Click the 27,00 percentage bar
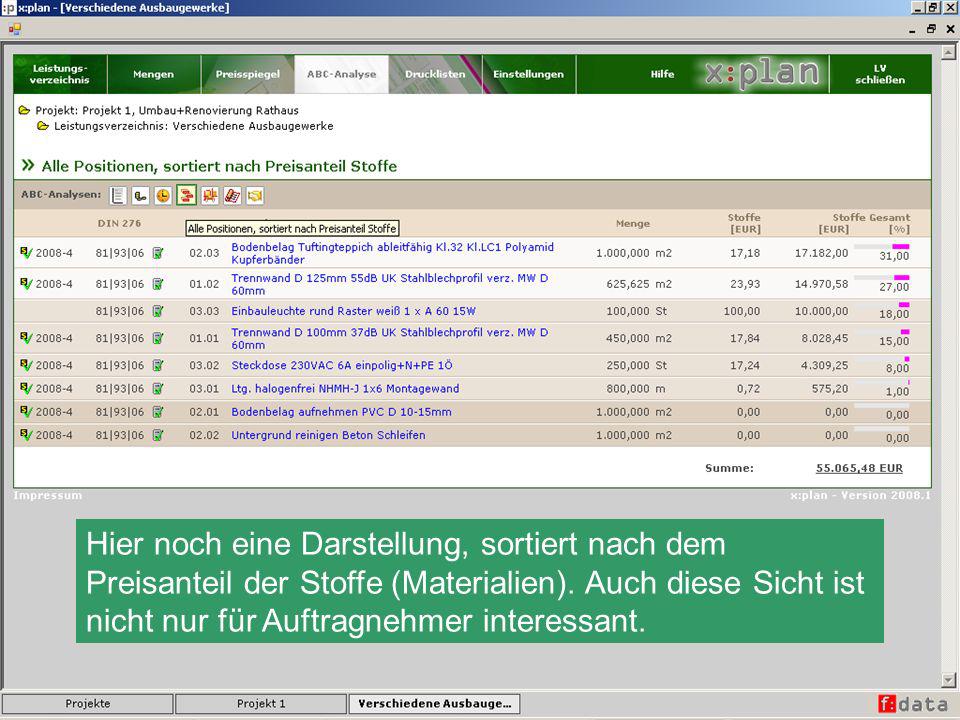The width and height of the screenshot is (960, 720). tap(882, 277)
